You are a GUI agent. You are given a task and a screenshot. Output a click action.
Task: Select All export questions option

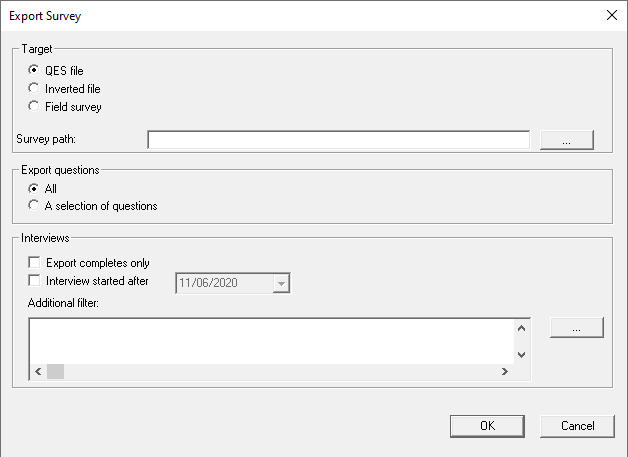coord(34,188)
